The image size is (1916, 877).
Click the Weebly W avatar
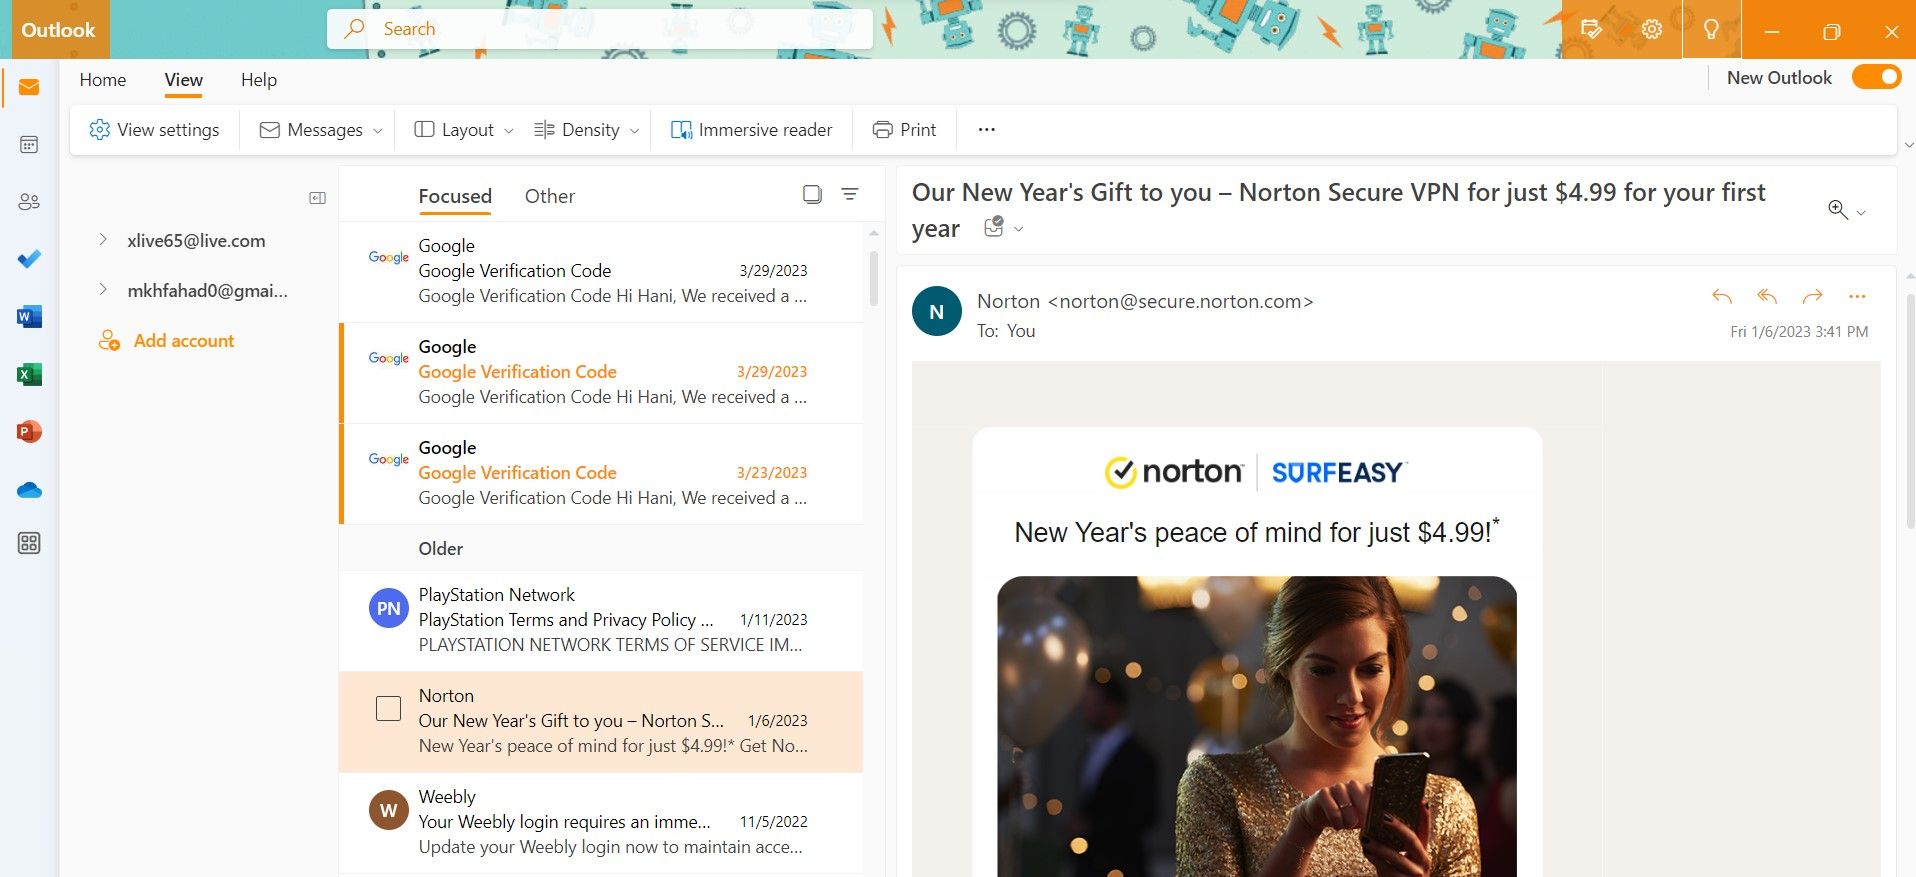click(389, 810)
